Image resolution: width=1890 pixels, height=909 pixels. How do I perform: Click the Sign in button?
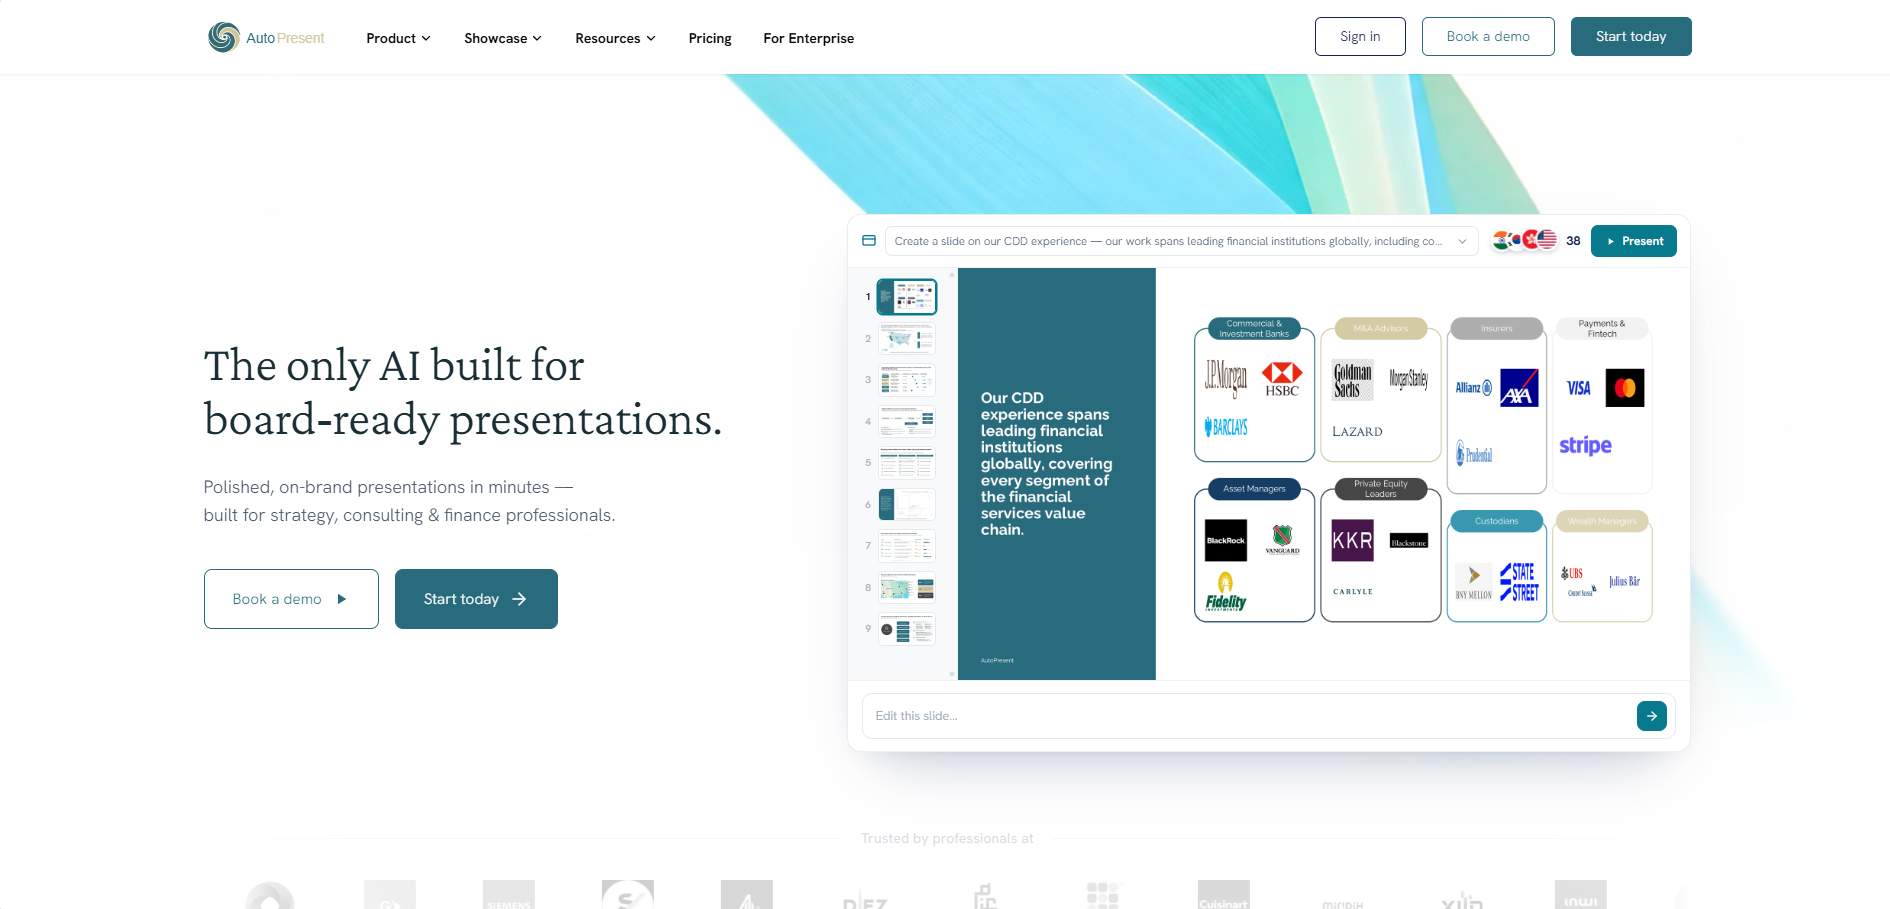point(1360,36)
